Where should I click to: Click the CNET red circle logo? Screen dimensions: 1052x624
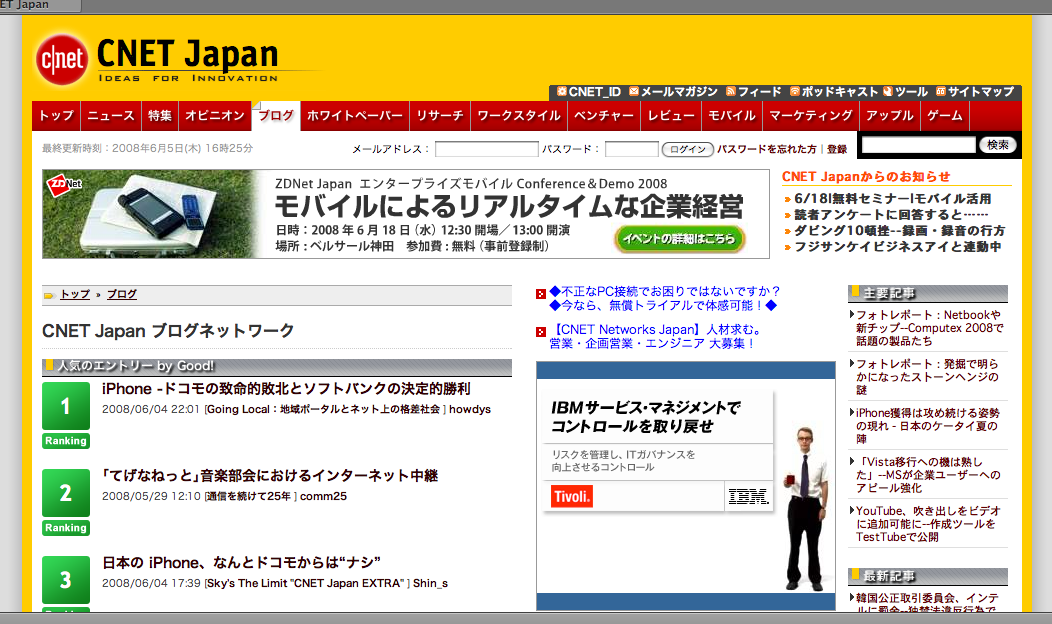tap(62, 60)
